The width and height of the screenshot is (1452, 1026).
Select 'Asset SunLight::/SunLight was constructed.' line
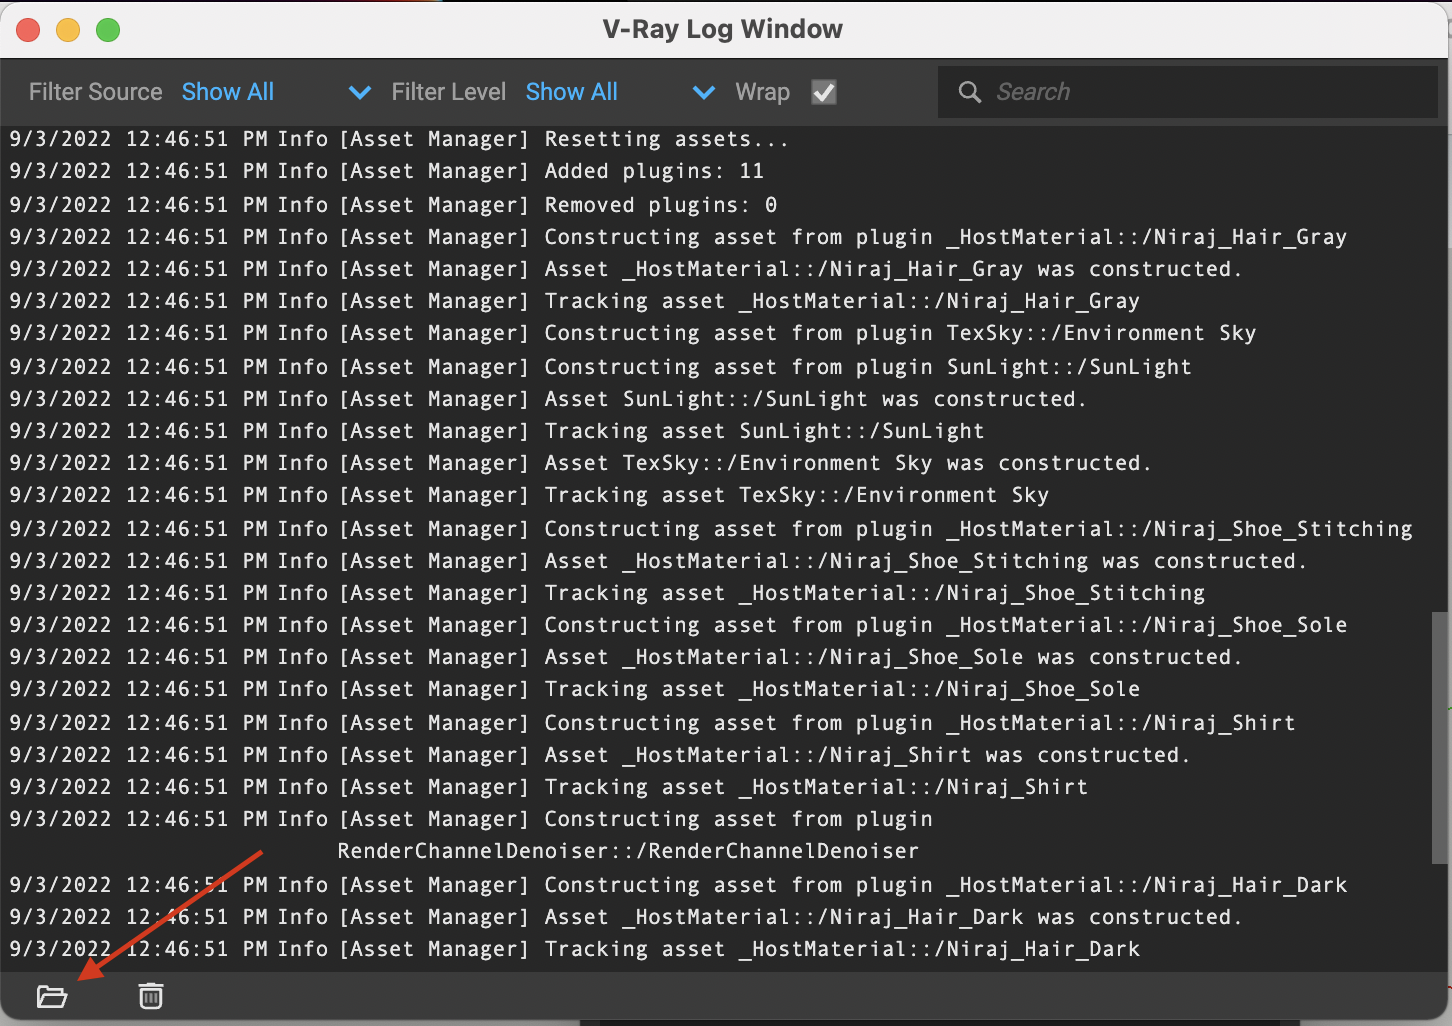[548, 399]
